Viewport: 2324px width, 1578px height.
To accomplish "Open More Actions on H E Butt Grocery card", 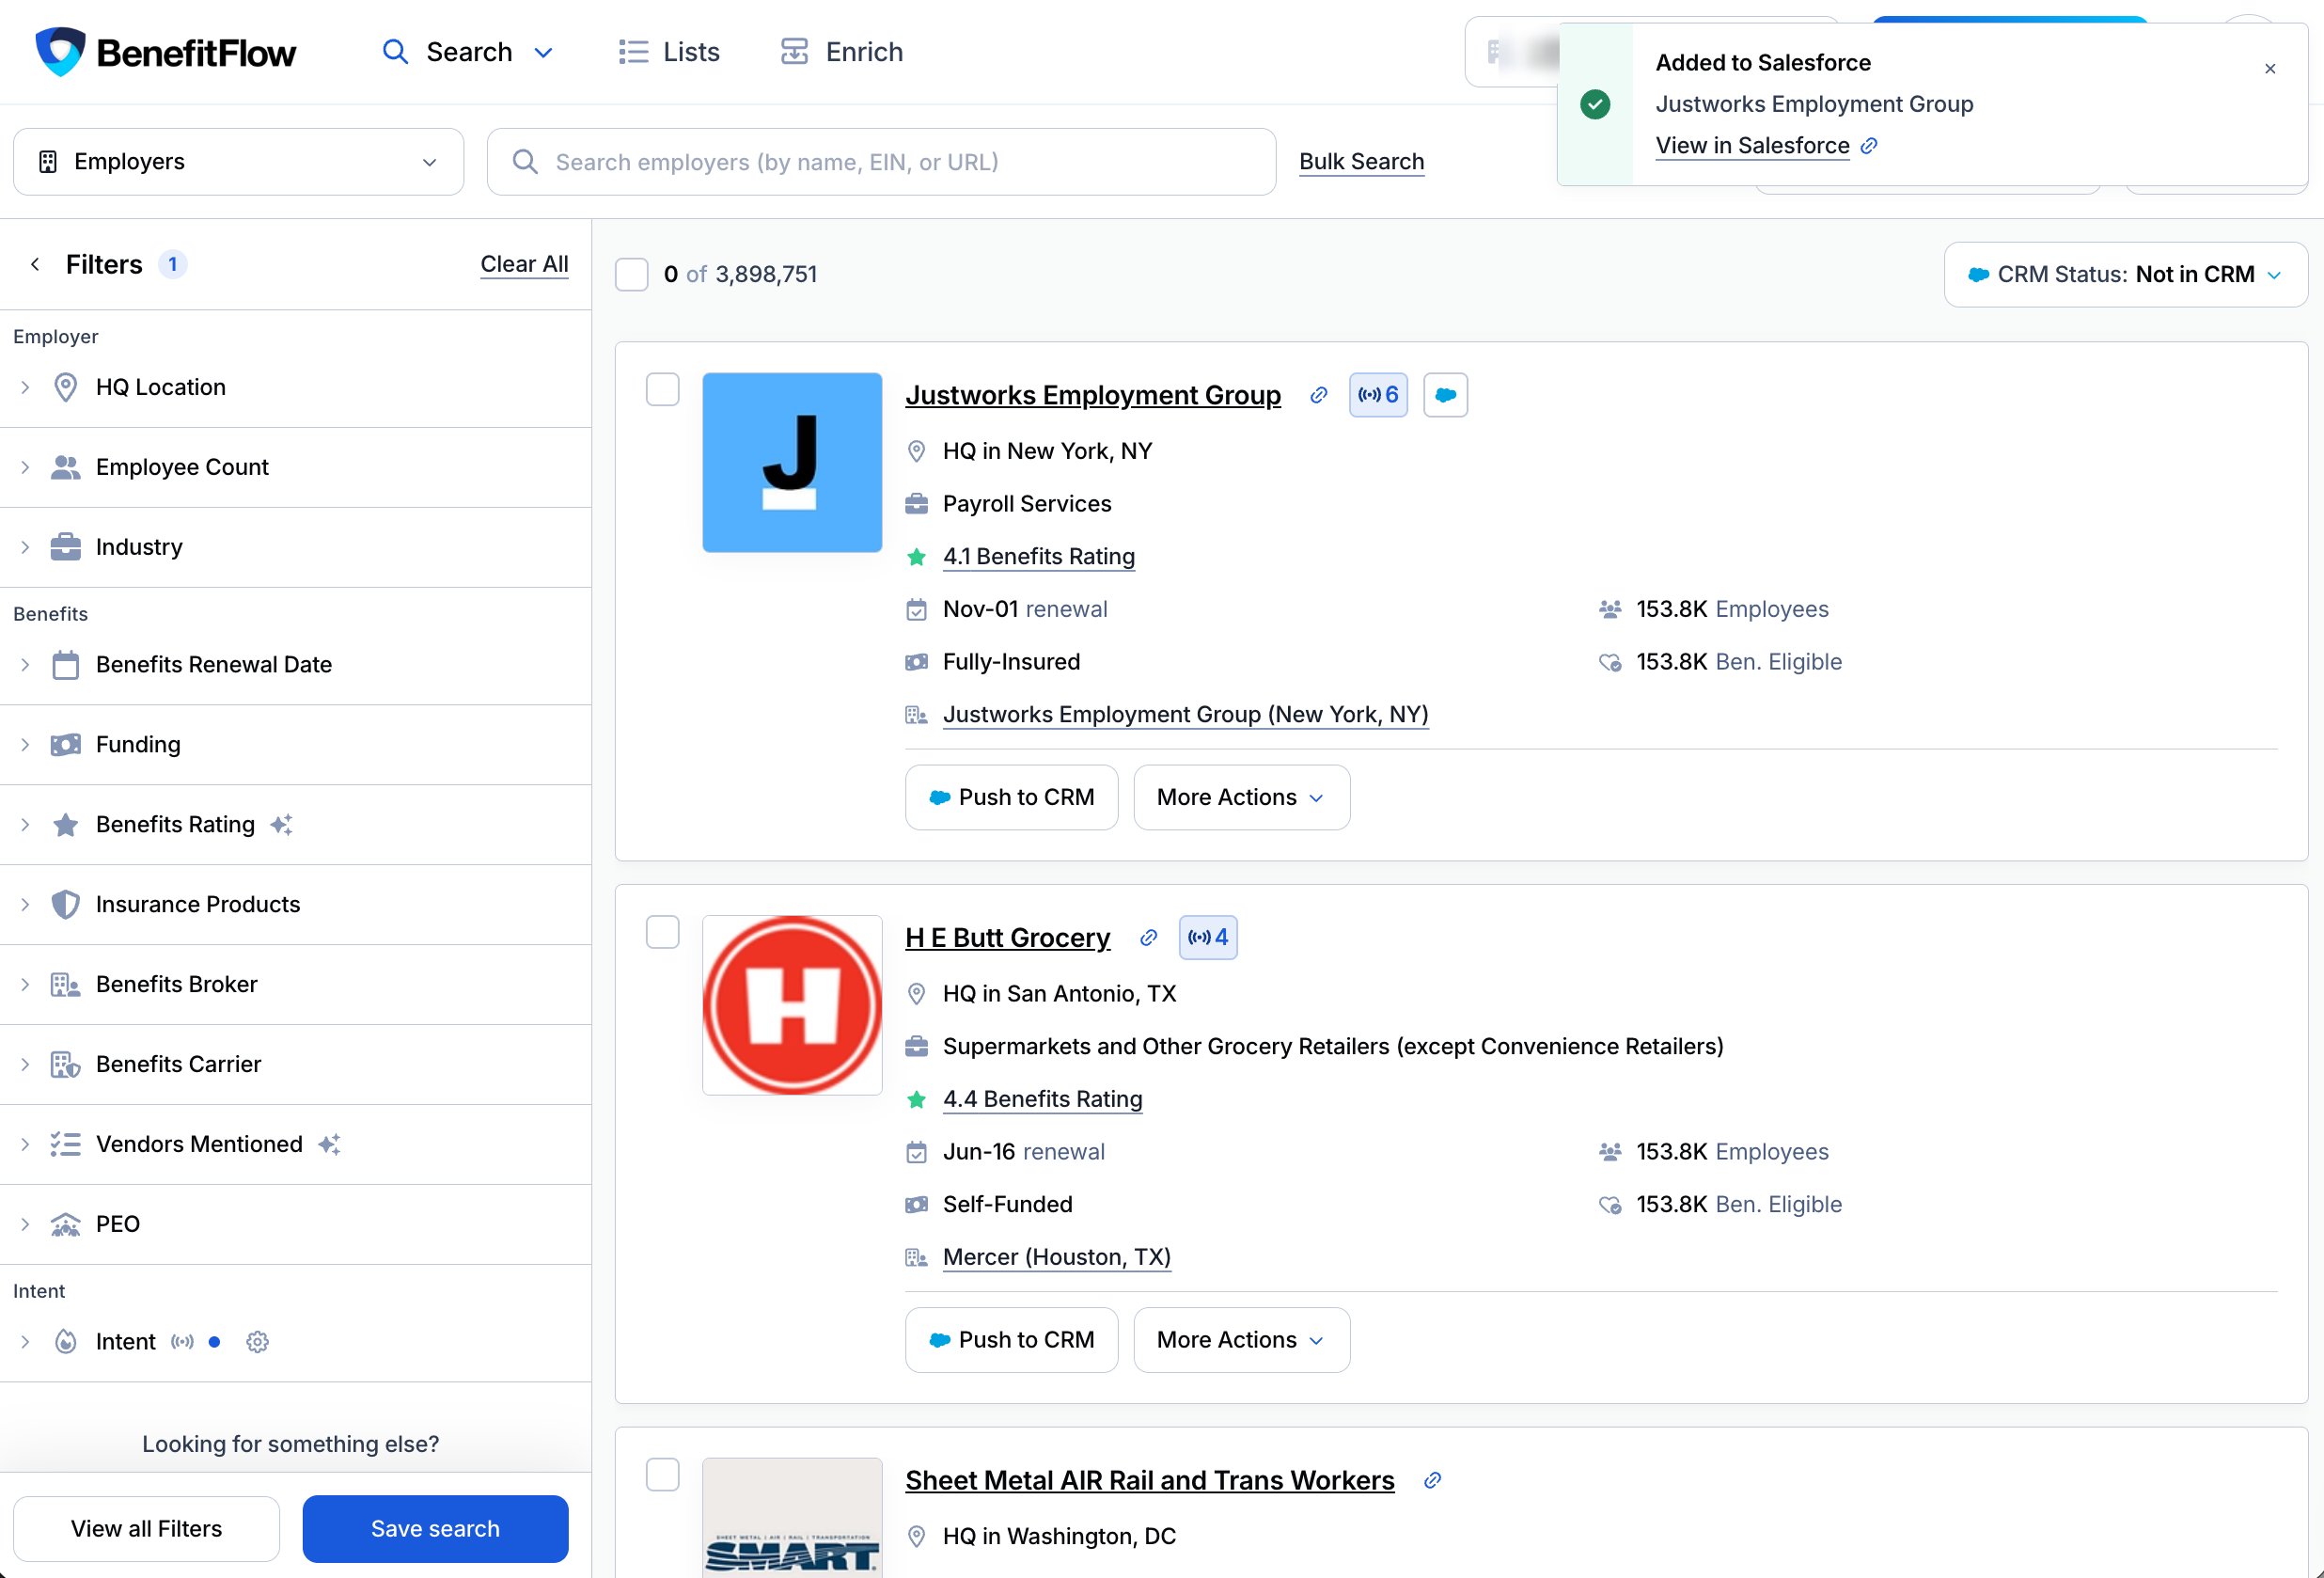I will pyautogui.click(x=1241, y=1340).
